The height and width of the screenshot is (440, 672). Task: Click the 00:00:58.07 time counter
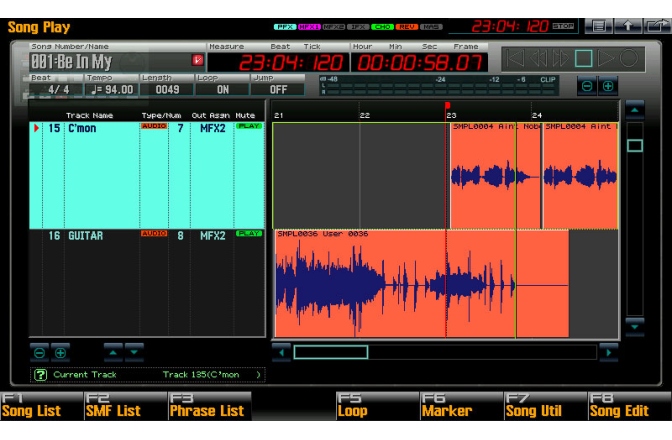(420, 63)
